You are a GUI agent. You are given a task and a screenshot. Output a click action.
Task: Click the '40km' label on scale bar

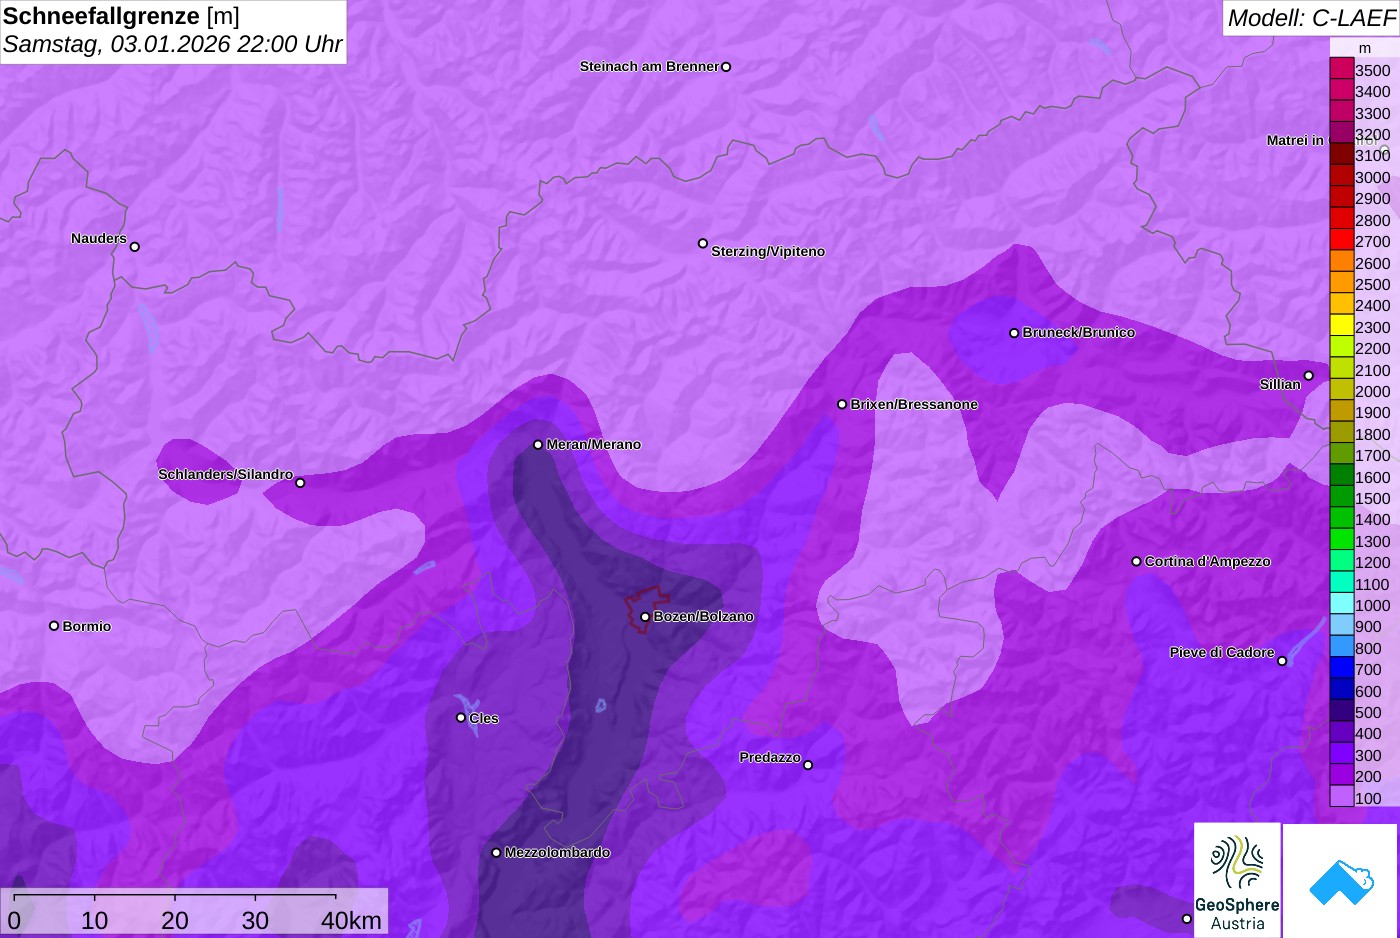coord(351,920)
